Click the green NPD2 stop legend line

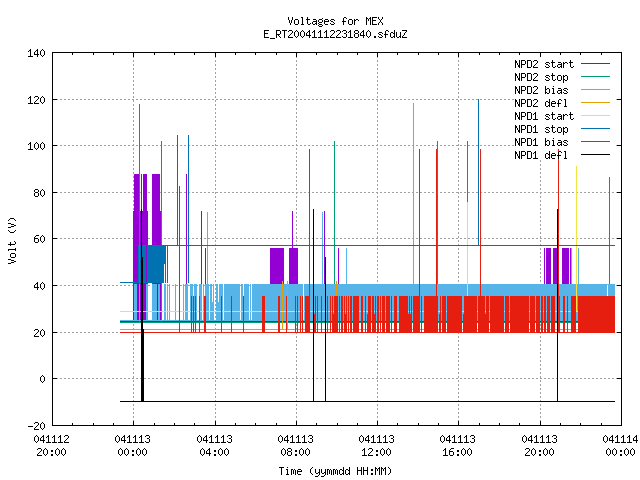click(x=596, y=77)
